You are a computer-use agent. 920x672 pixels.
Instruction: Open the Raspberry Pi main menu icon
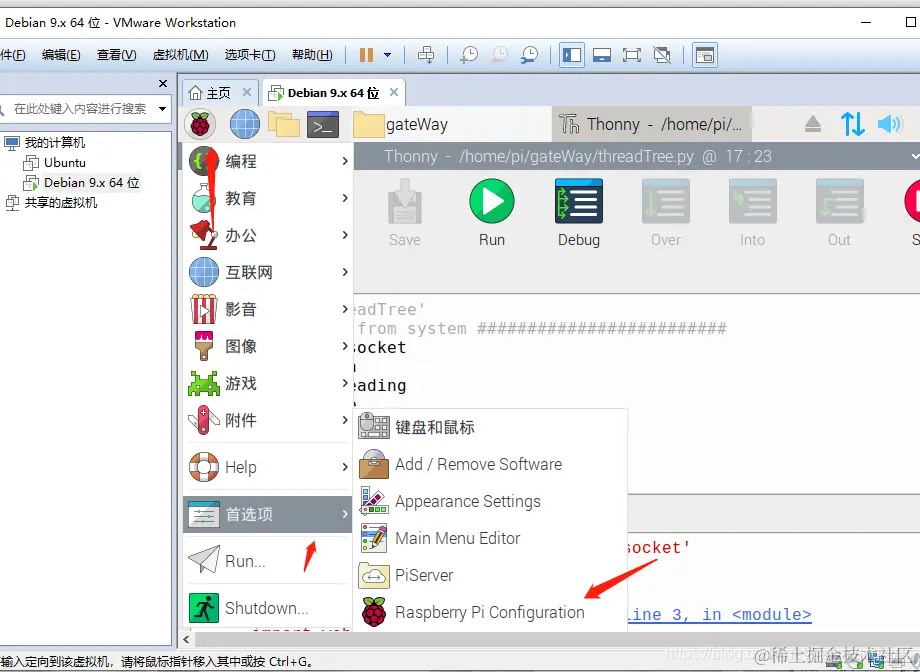click(x=199, y=124)
